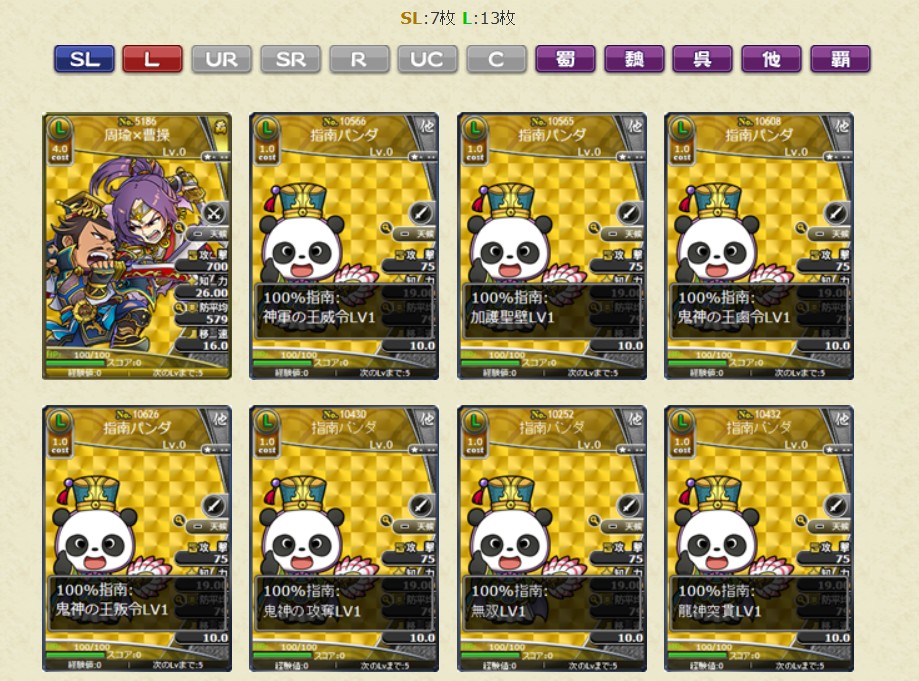Filter by the 他 faction button
The height and width of the screenshot is (681, 919).
point(771,59)
